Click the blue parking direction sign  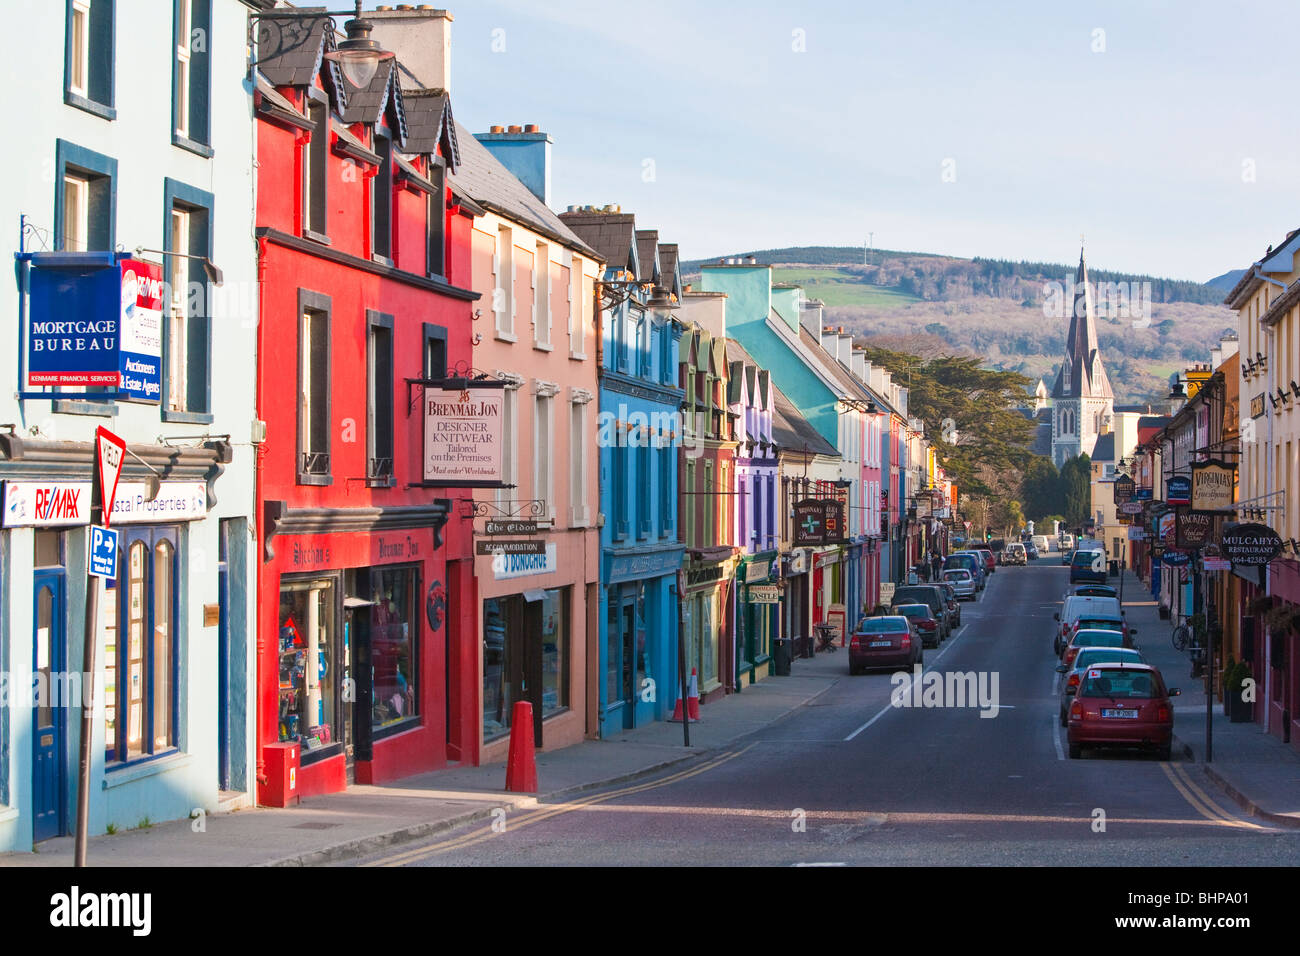pos(103,552)
